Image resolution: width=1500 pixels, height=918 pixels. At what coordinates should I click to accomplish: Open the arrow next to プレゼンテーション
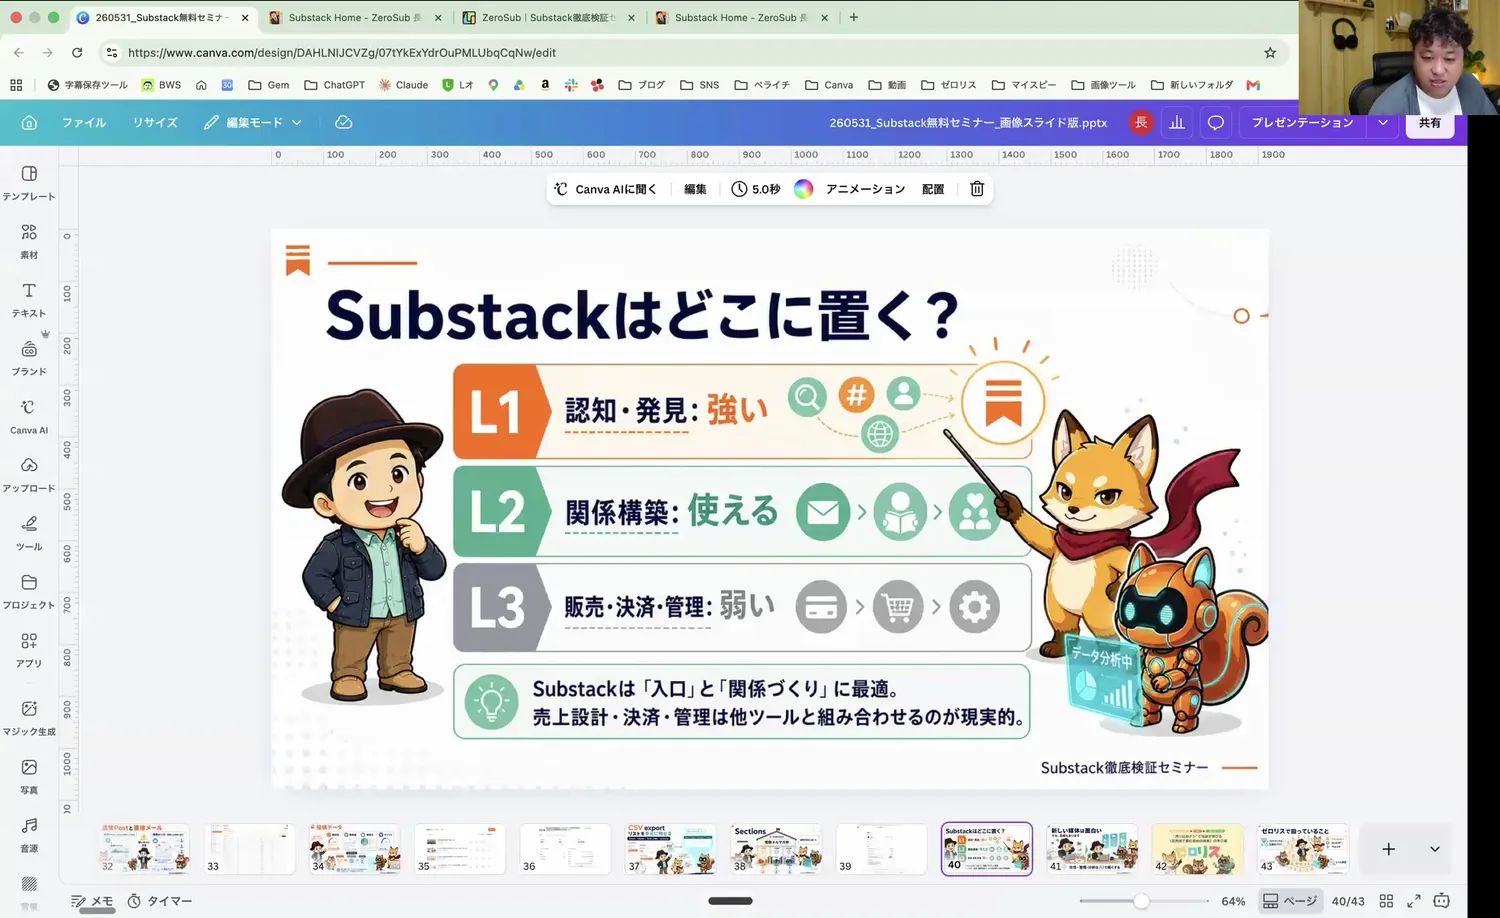[1383, 122]
